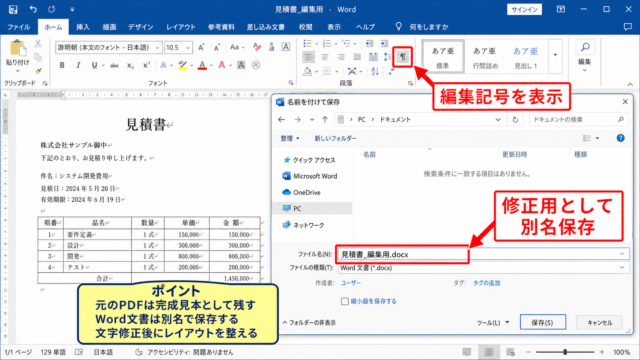Open the view options dropdown in save dialog
The height and width of the screenshot is (360, 640).
(x=597, y=138)
